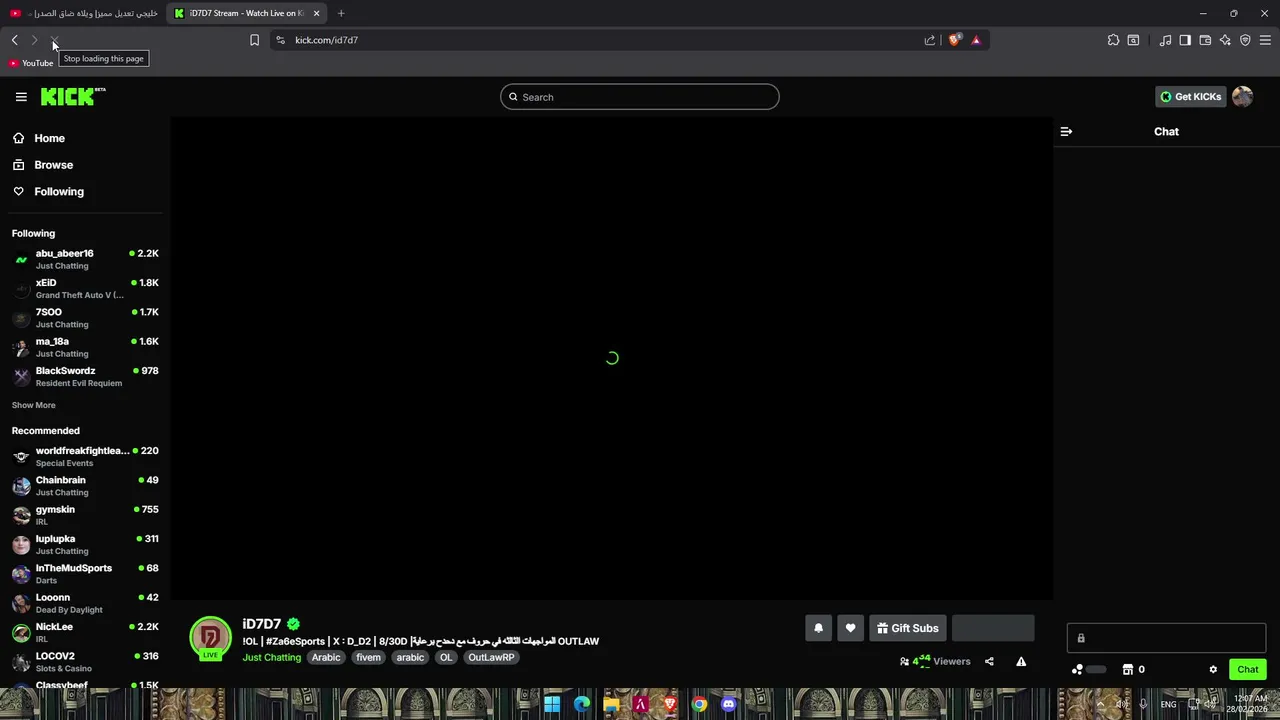Open site settings icon before kick.com URL
Image resolution: width=1280 pixels, height=720 pixels.
coord(280,40)
